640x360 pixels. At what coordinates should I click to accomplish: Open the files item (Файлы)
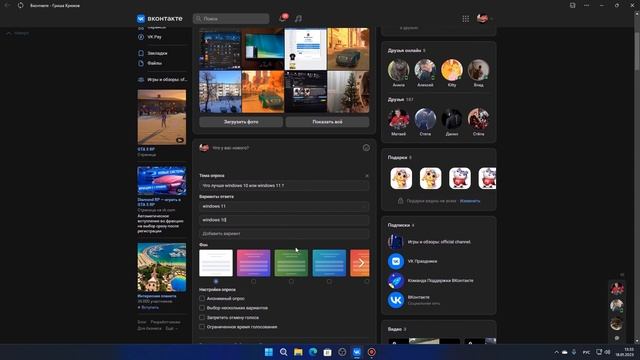coord(154,63)
